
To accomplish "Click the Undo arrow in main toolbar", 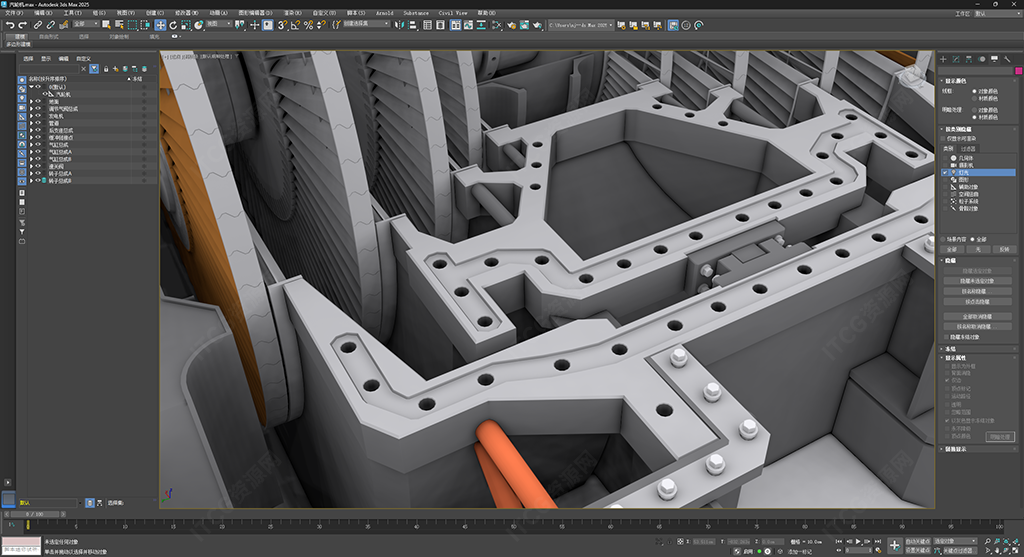I will click(8, 24).
